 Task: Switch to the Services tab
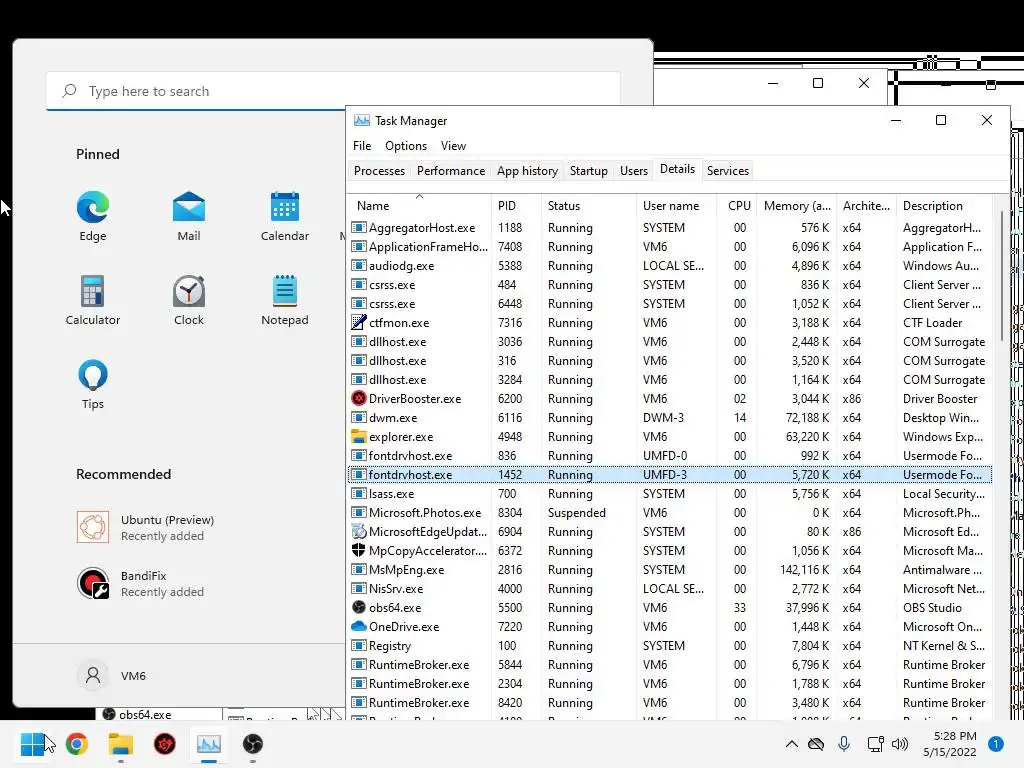coord(728,170)
